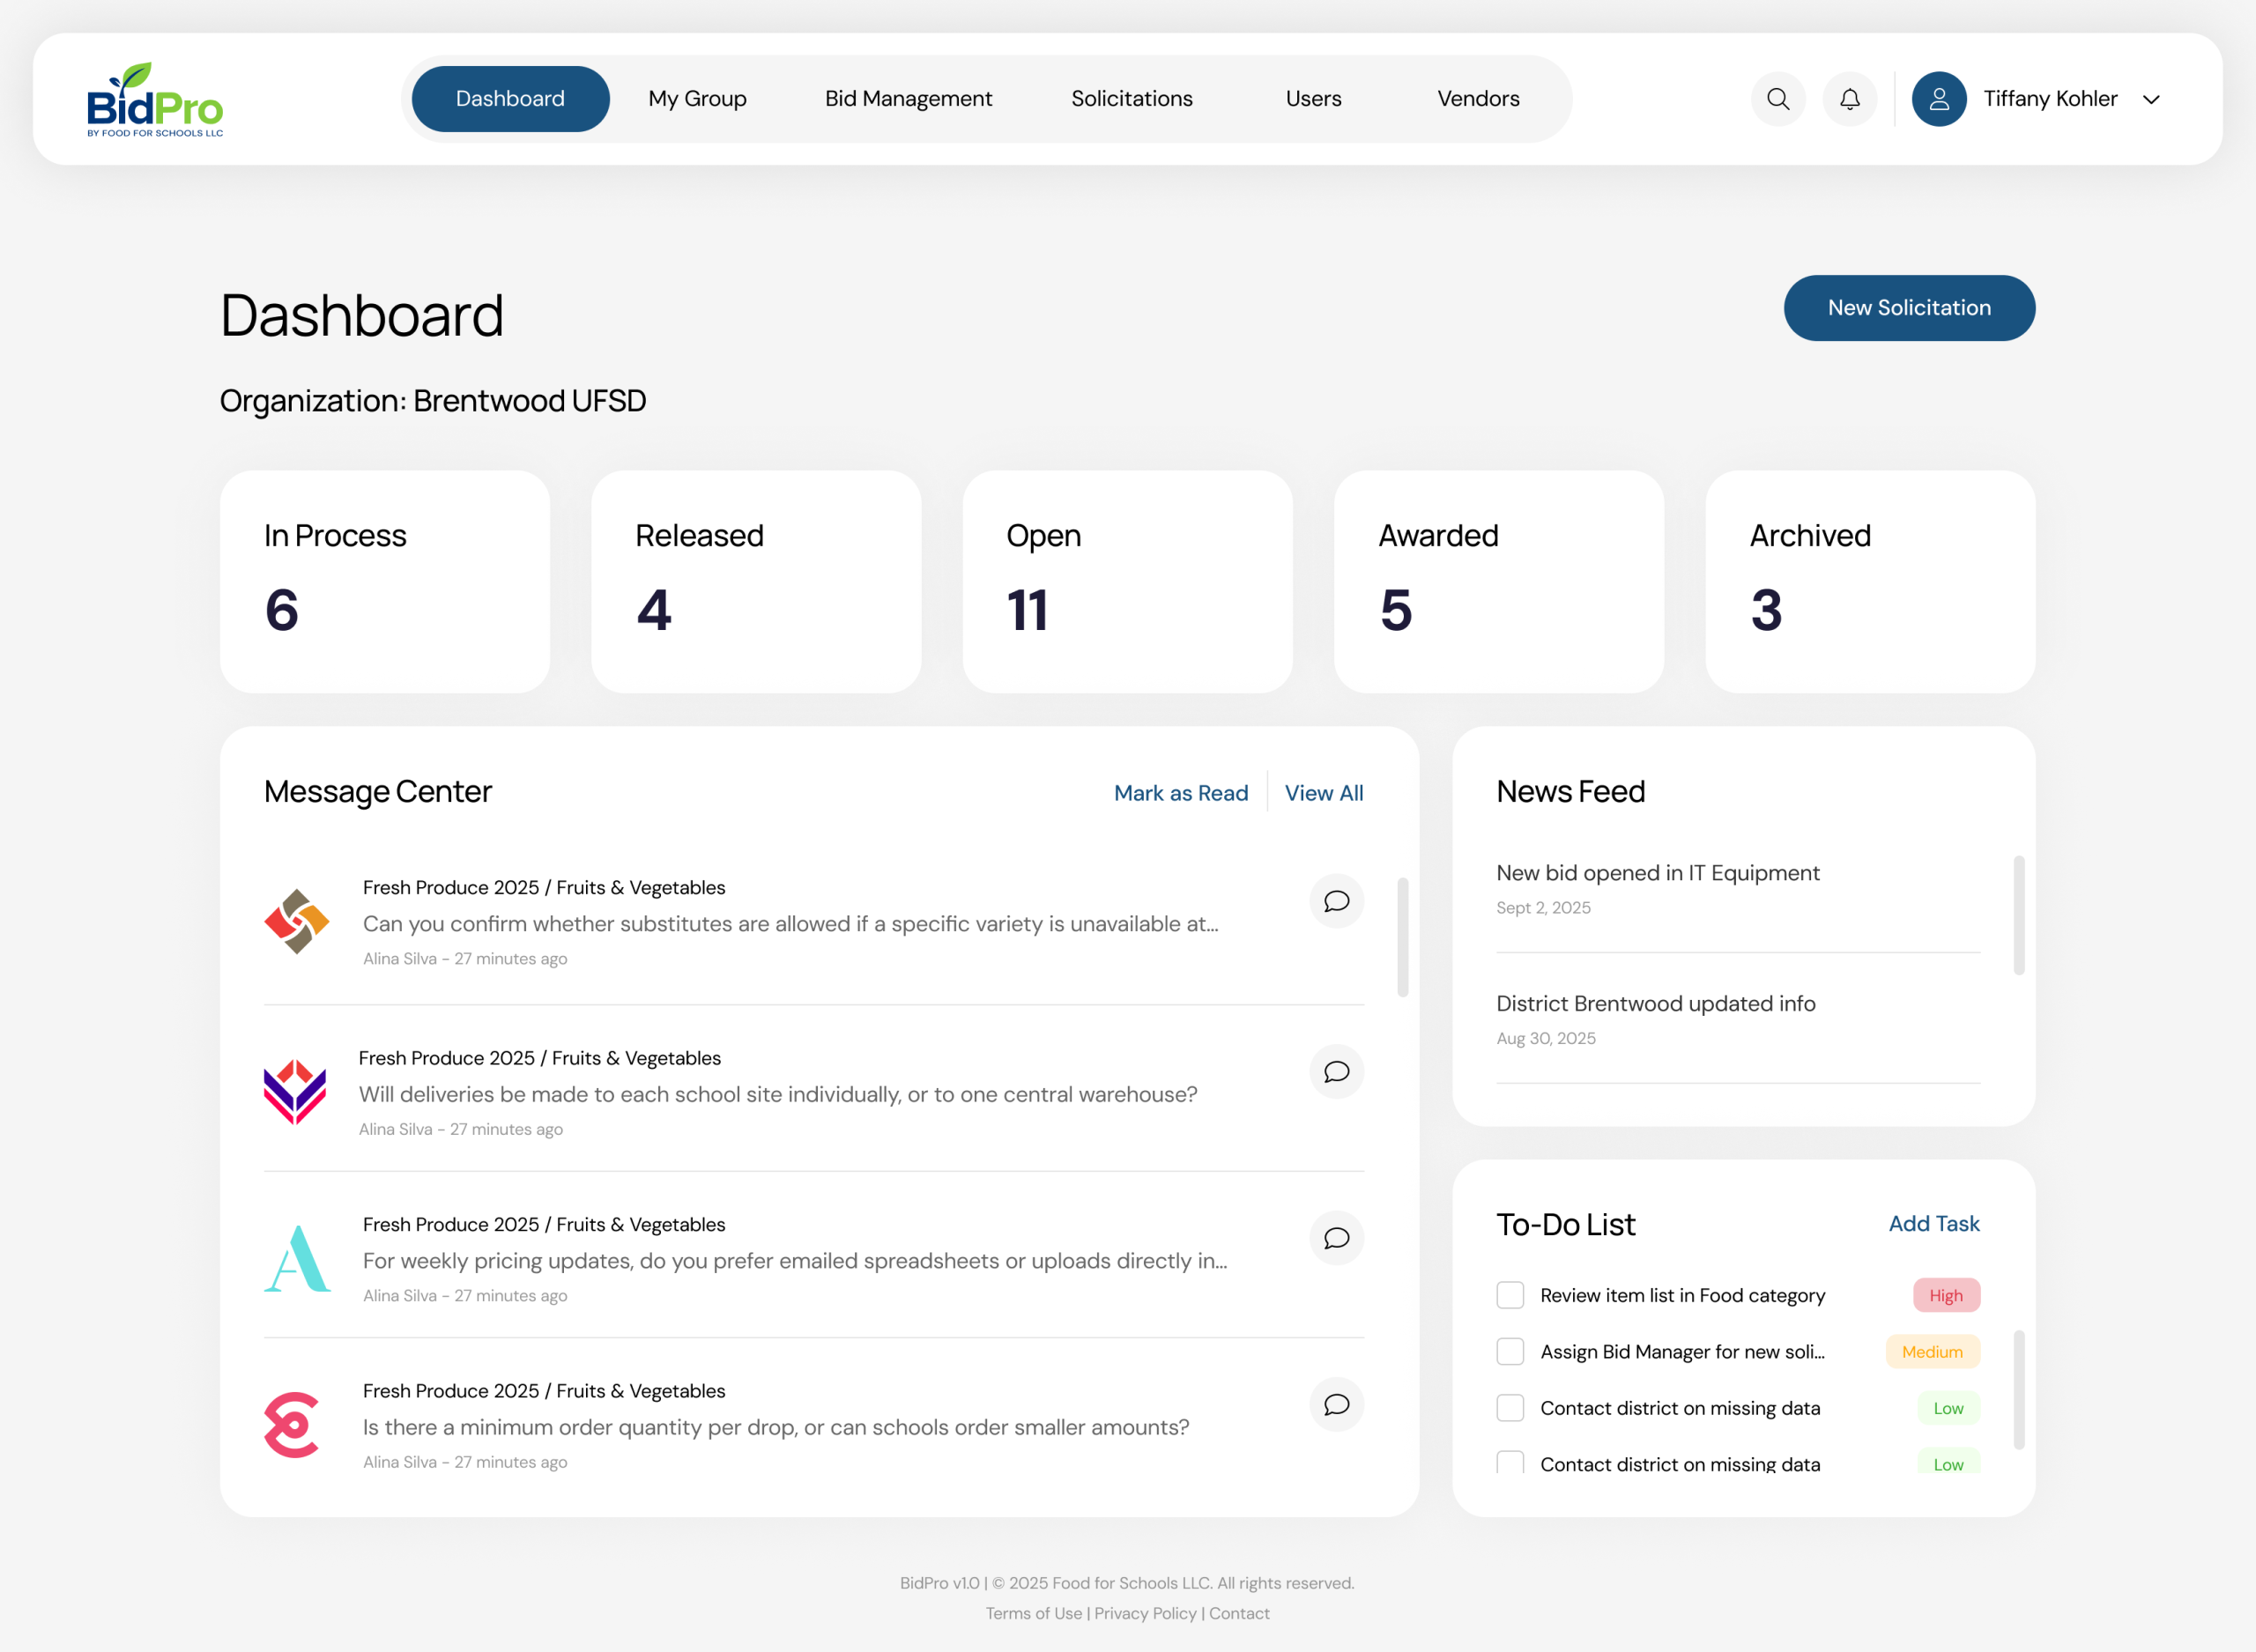Screen dimensions: 2256x1652
Task: Open reply bubble for substitutes message
Action: click(x=1336, y=901)
